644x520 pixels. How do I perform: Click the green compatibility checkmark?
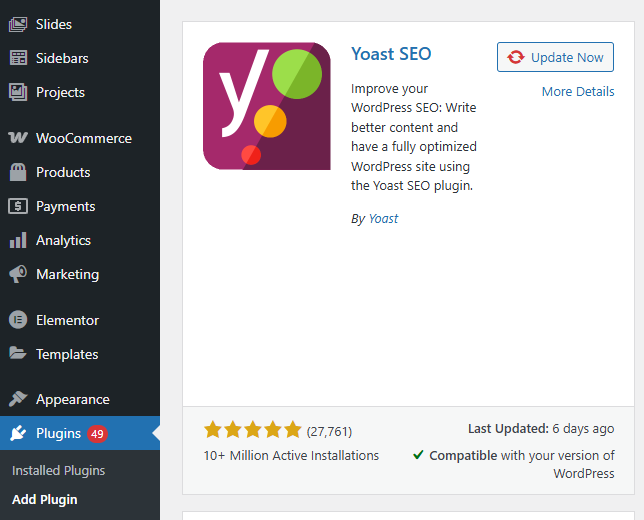click(418, 455)
